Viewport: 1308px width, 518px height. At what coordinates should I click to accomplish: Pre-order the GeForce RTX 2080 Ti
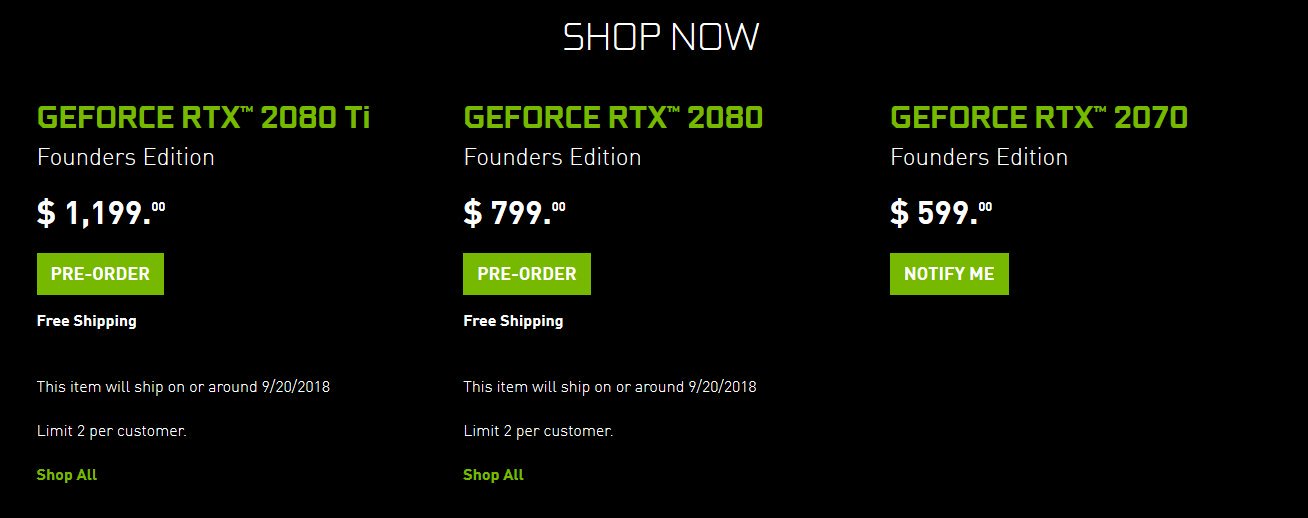coord(100,274)
